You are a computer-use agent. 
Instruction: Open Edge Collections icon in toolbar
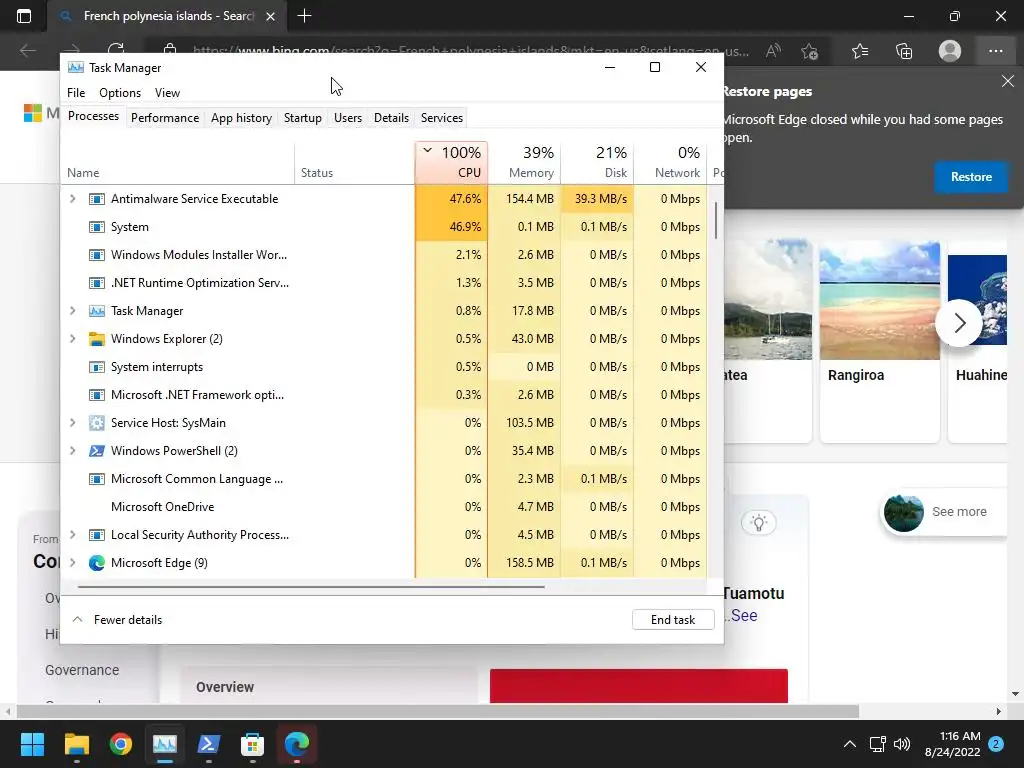(x=904, y=51)
